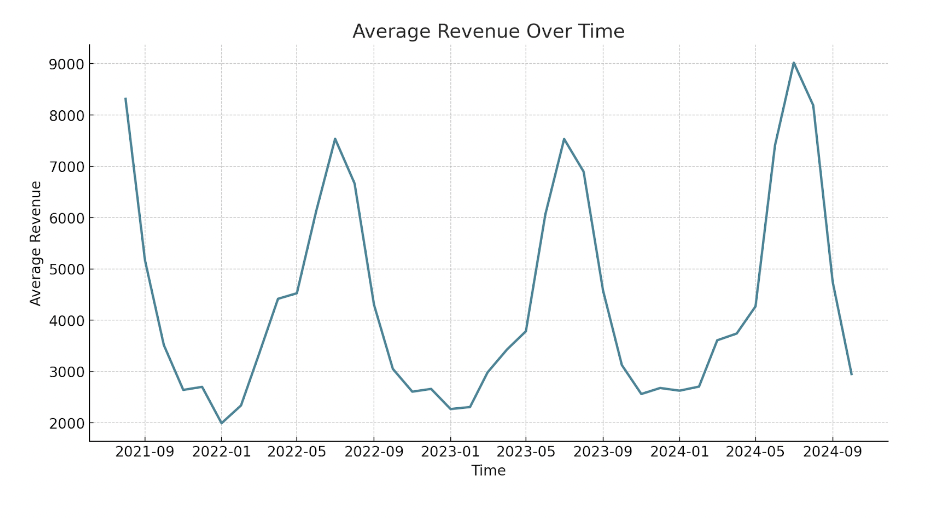Select the 2023-05 x-axis tick label
932x518 pixels.
pyautogui.click(x=526, y=452)
